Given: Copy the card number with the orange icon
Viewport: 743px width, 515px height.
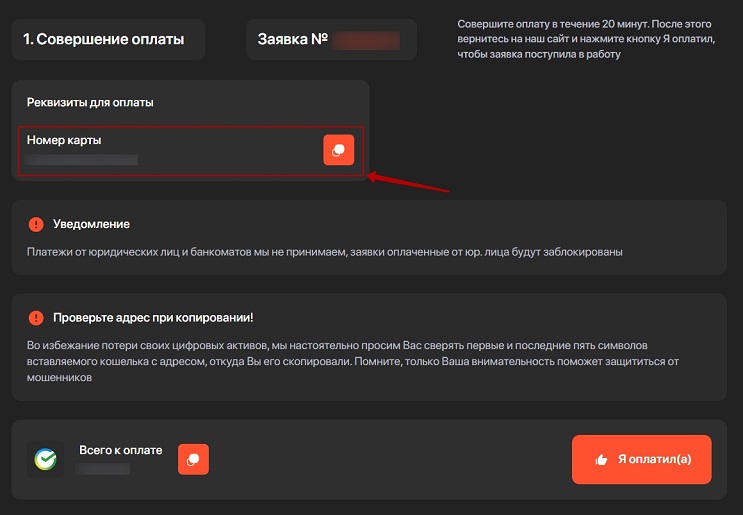Looking at the screenshot, I should (338, 150).
